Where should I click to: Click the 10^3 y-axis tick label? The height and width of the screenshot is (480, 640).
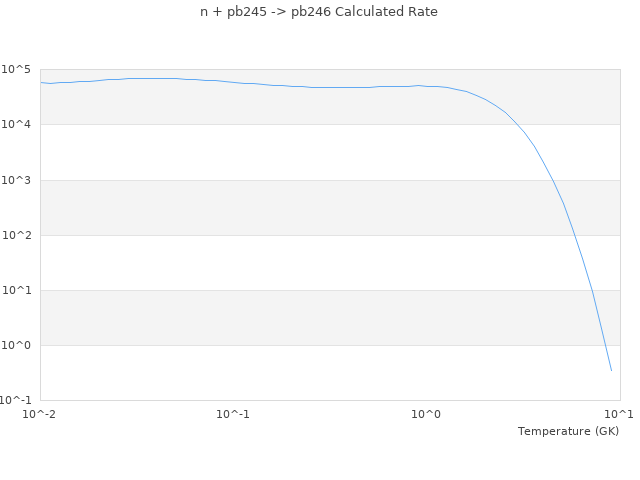pyautogui.click(x=18, y=180)
